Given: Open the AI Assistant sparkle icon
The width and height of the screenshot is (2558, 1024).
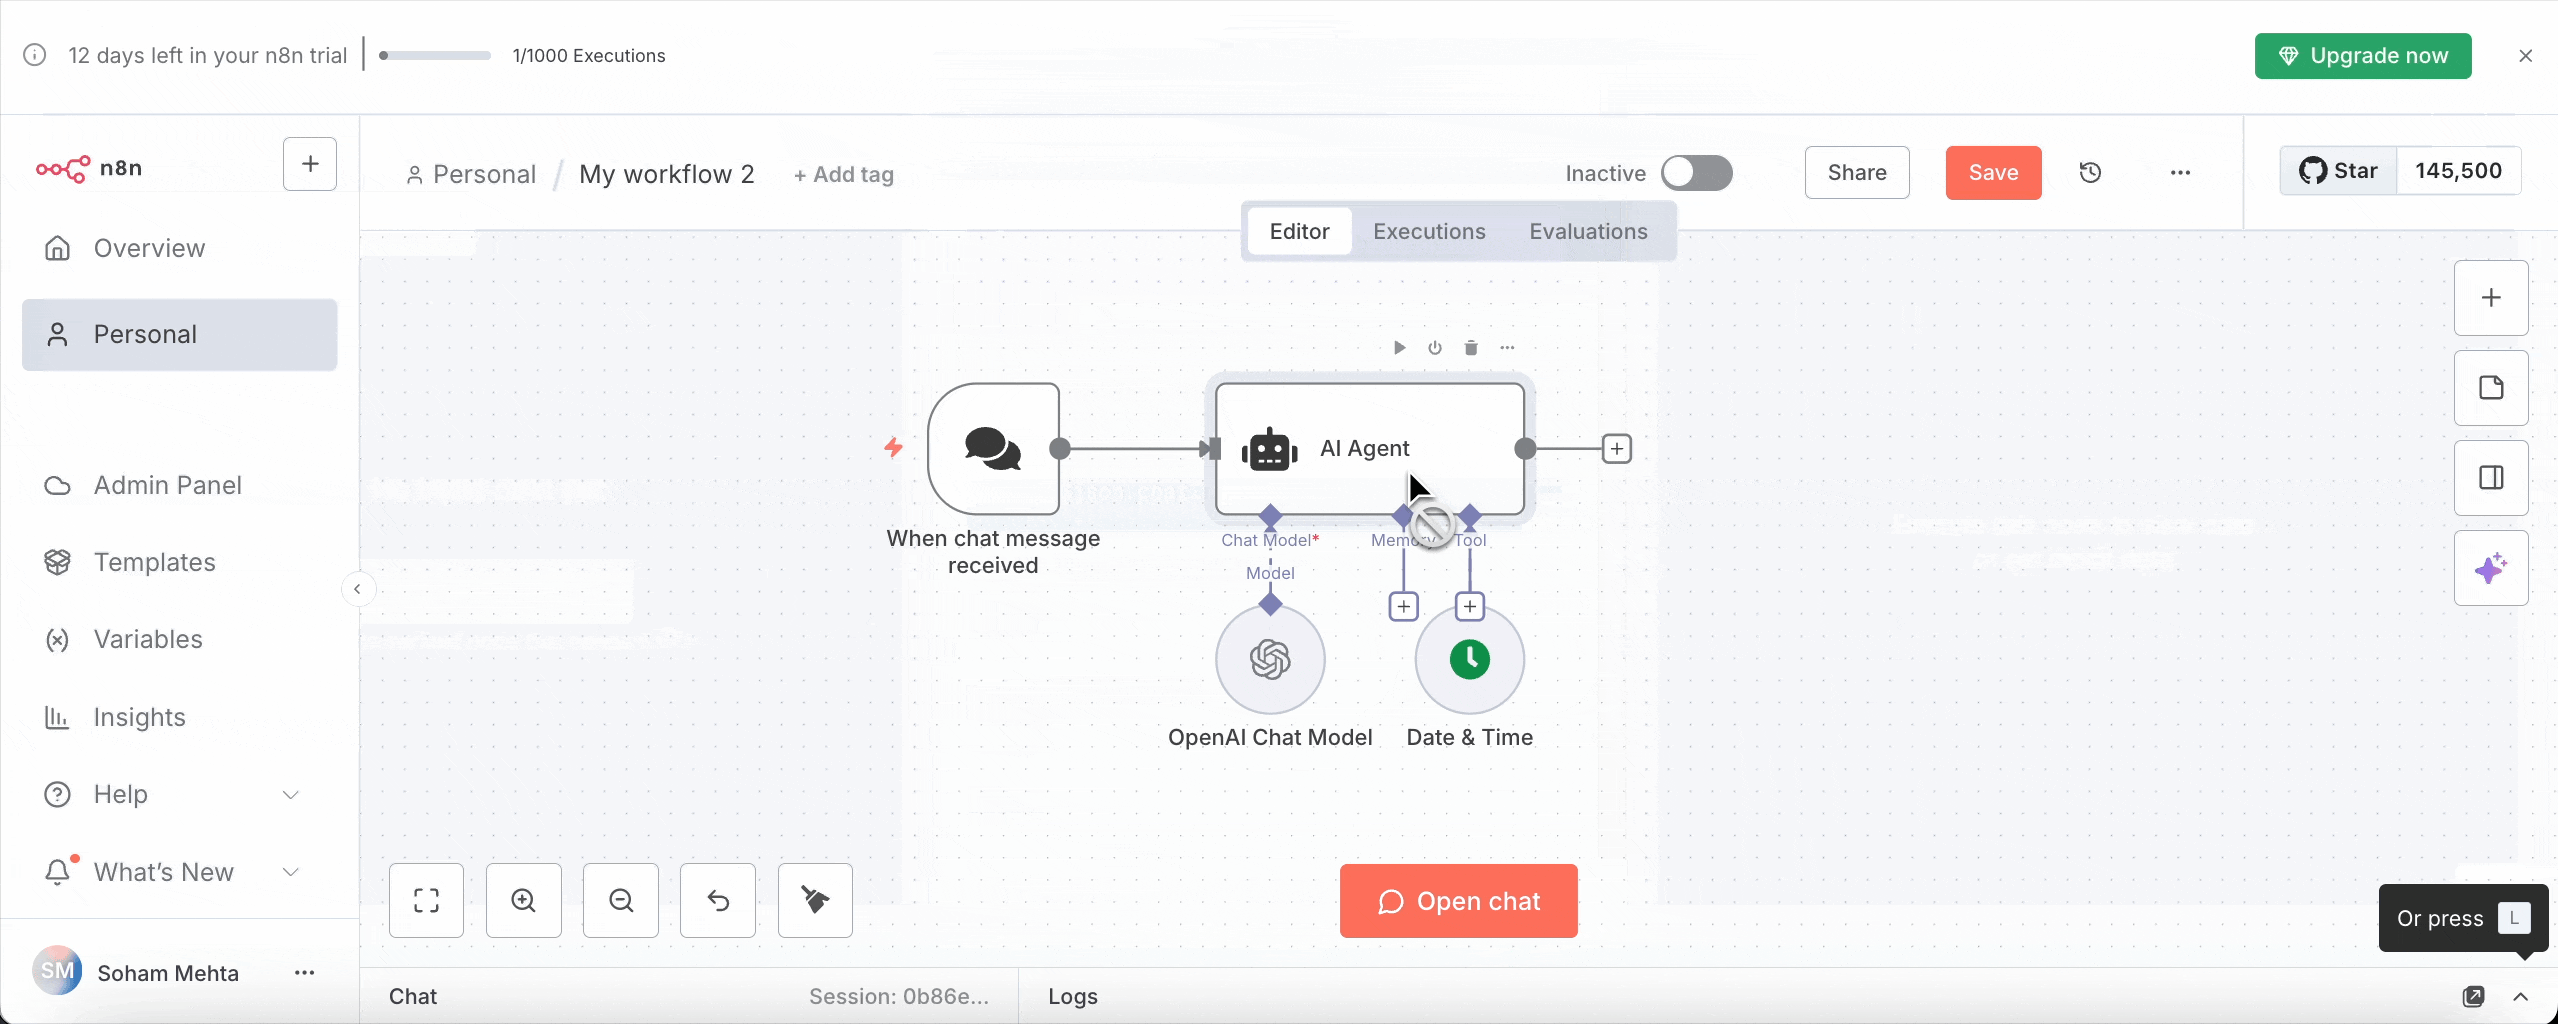Looking at the screenshot, I should click(2490, 567).
